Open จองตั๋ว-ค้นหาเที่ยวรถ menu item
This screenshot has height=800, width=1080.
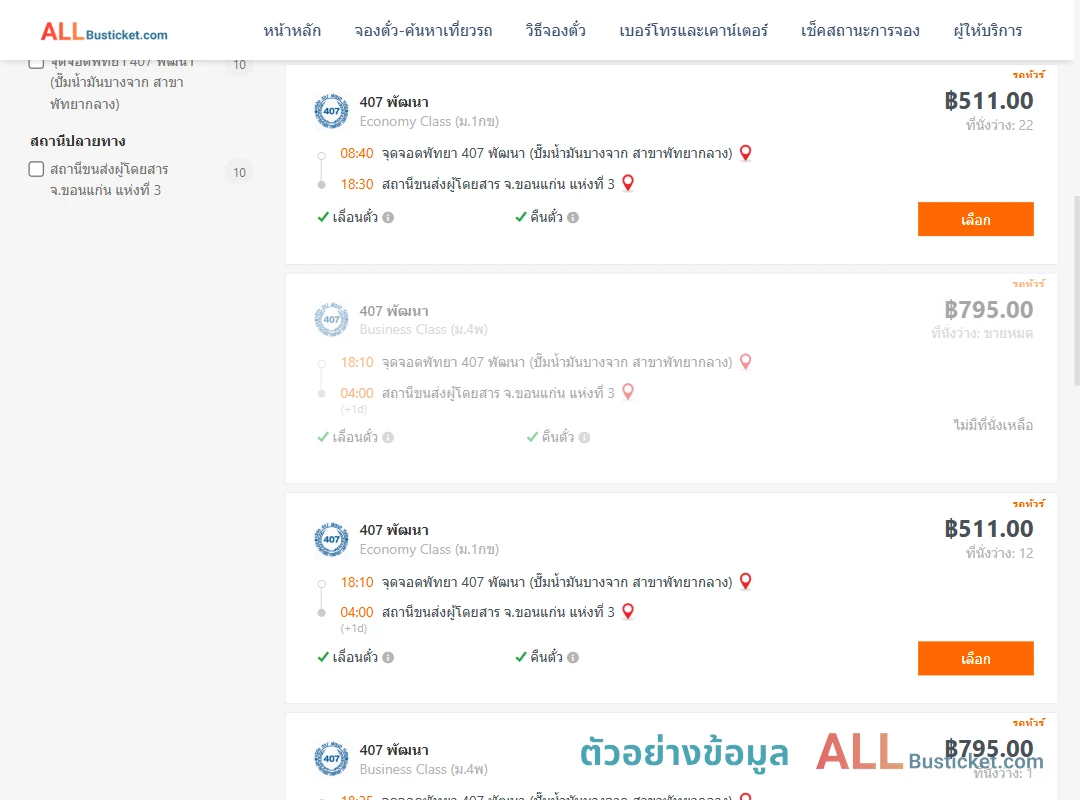(x=423, y=30)
